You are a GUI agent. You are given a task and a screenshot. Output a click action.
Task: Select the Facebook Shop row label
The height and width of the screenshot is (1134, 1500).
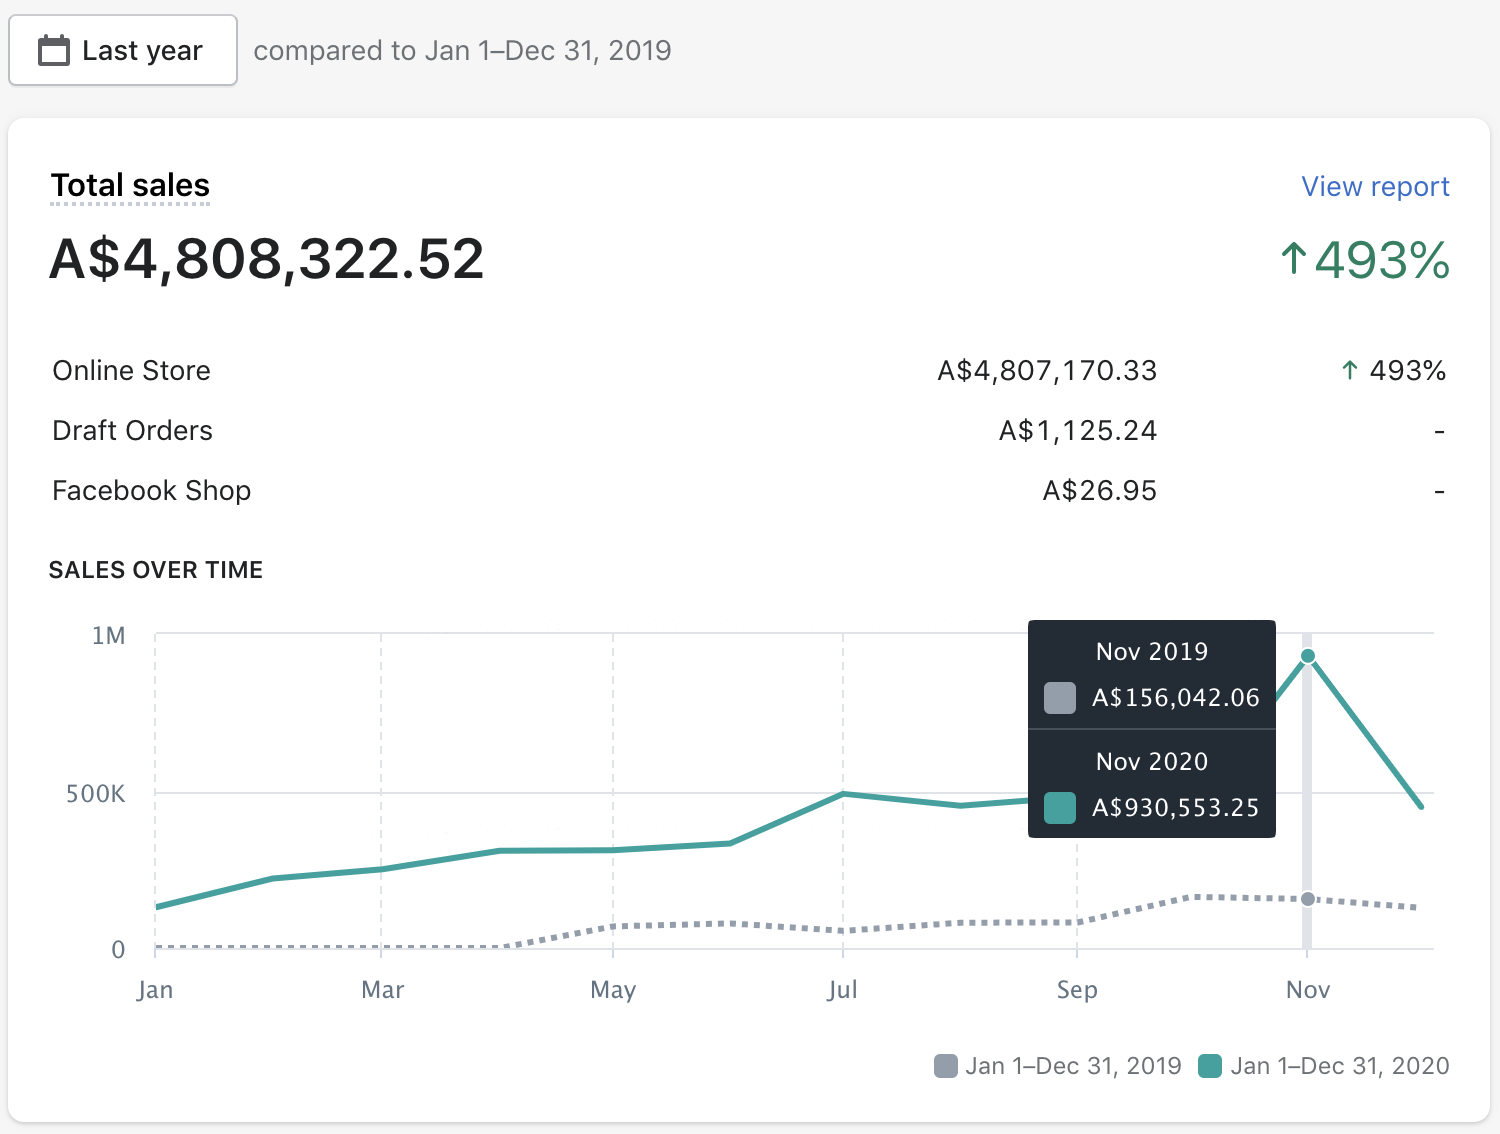(151, 491)
